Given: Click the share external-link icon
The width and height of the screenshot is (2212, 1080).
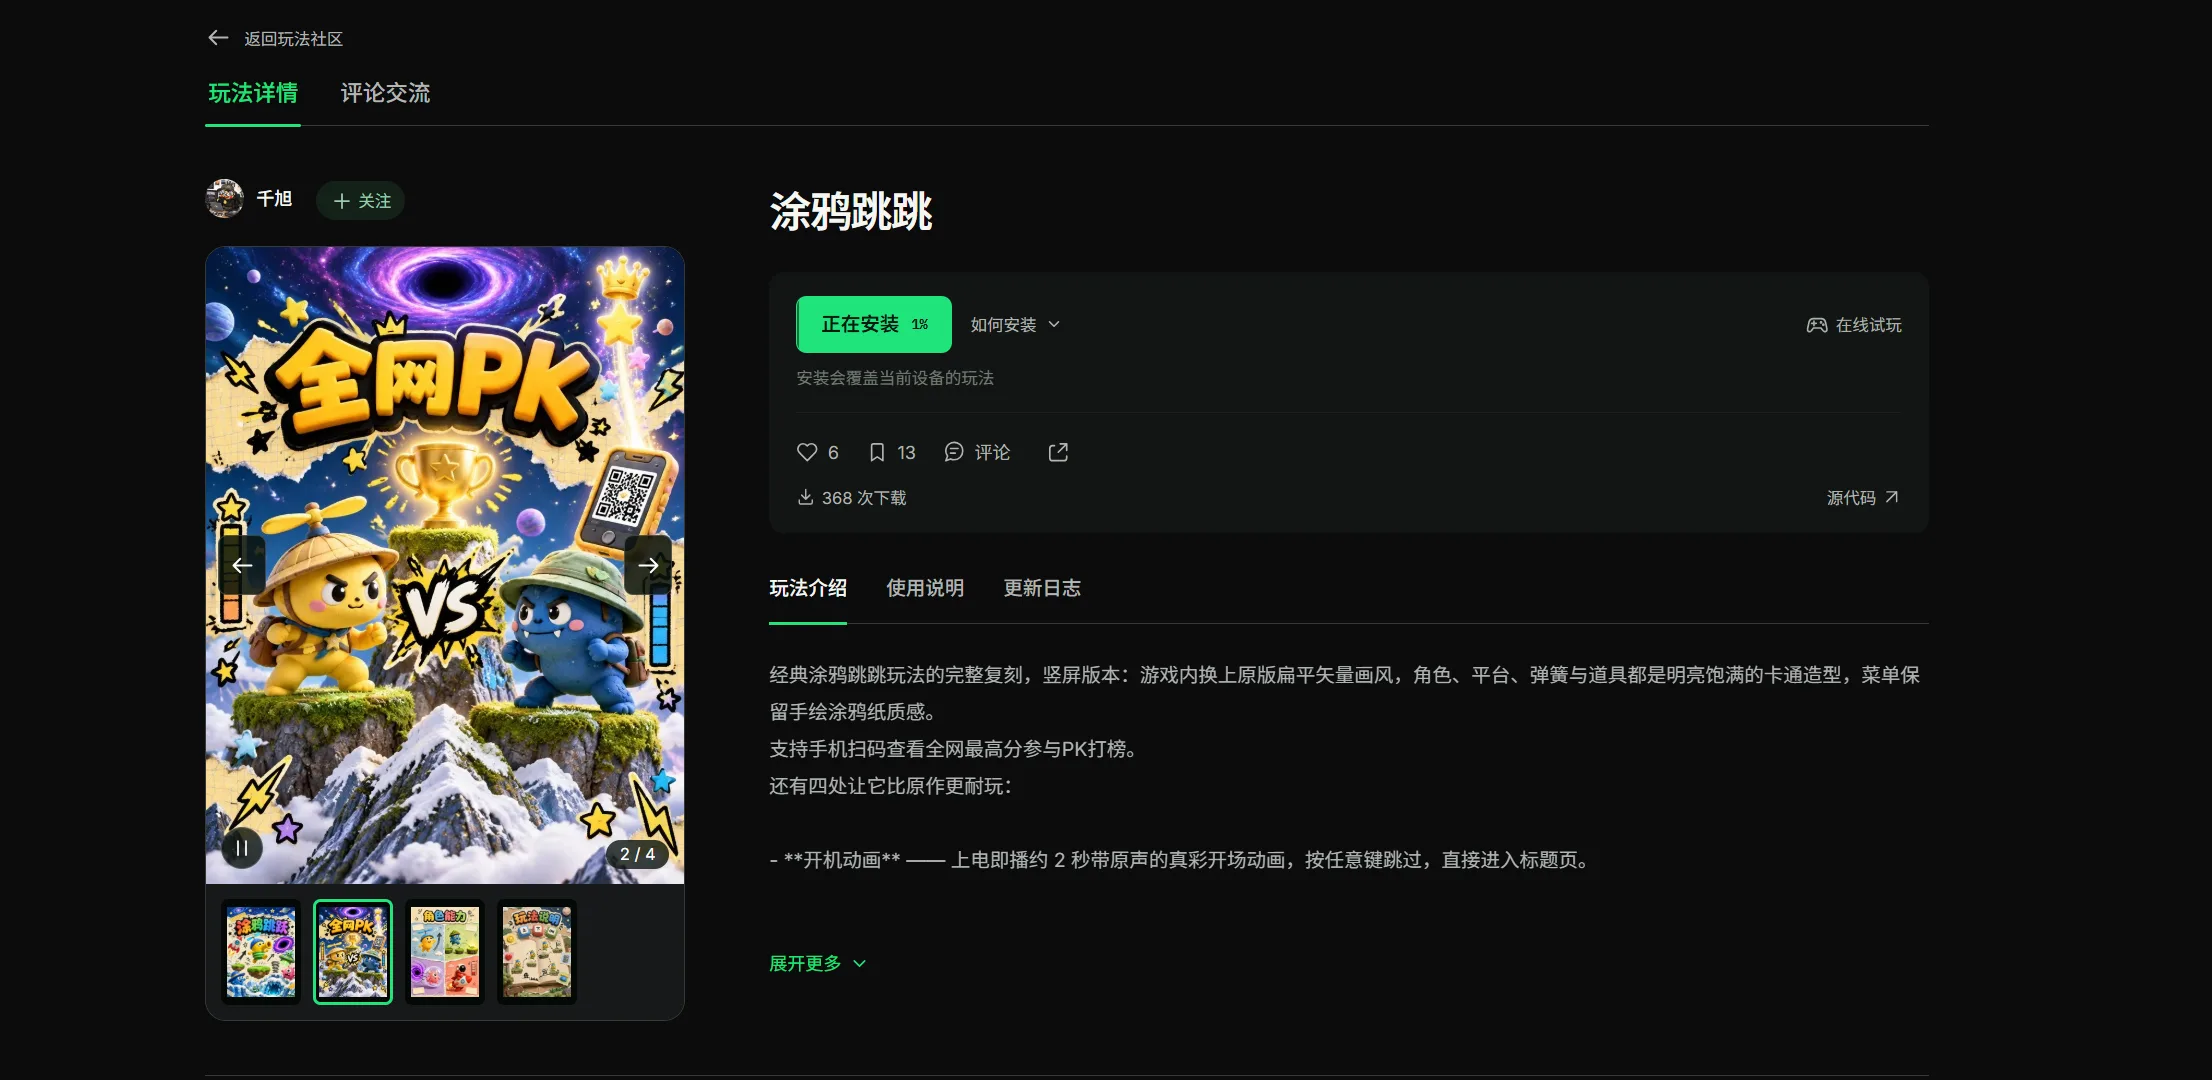Looking at the screenshot, I should pos(1058,452).
